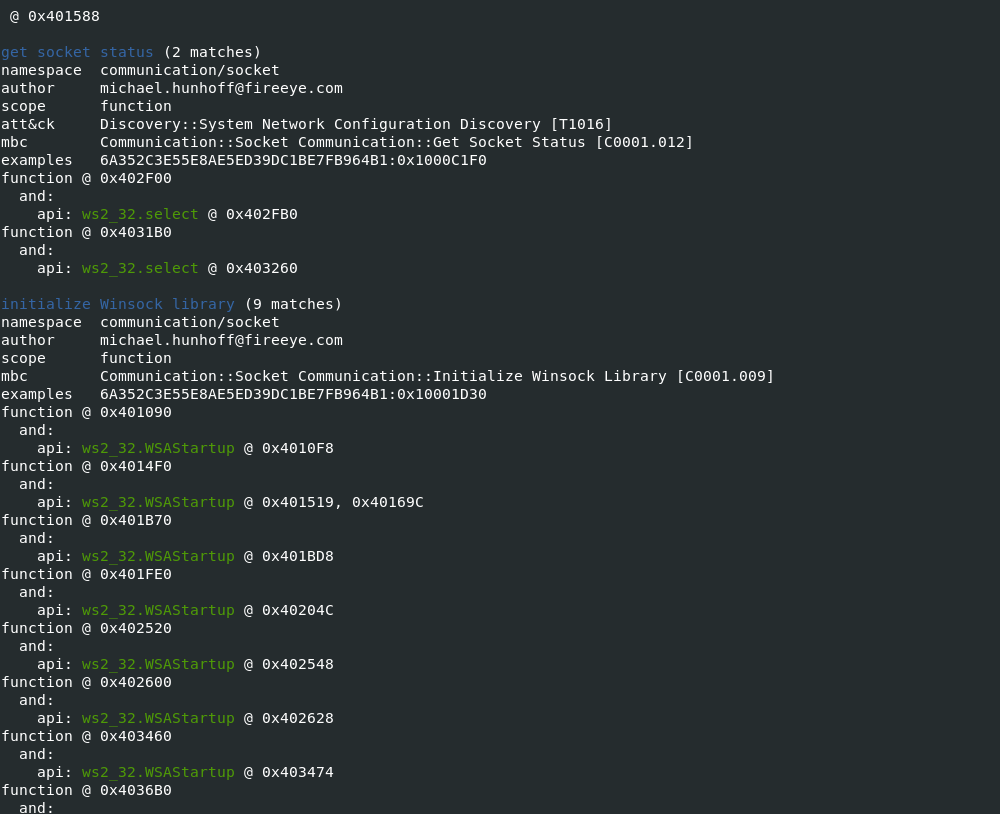Click MBC value 'Initialize Winsock Library [C0001.009]'

603,376
